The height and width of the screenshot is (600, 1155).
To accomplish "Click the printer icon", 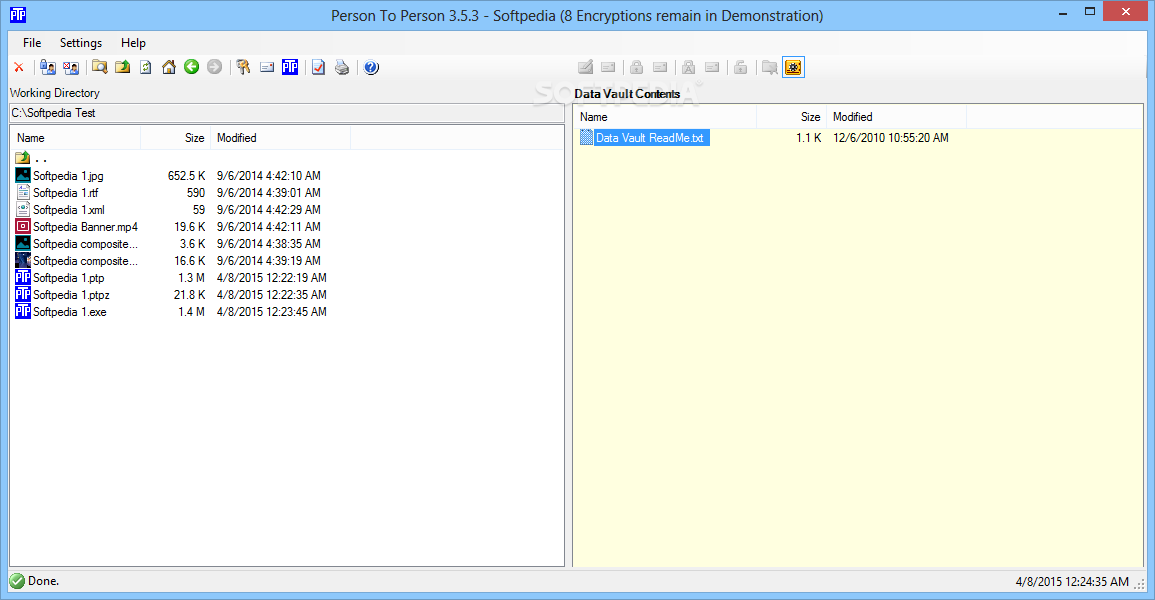I will pos(342,68).
